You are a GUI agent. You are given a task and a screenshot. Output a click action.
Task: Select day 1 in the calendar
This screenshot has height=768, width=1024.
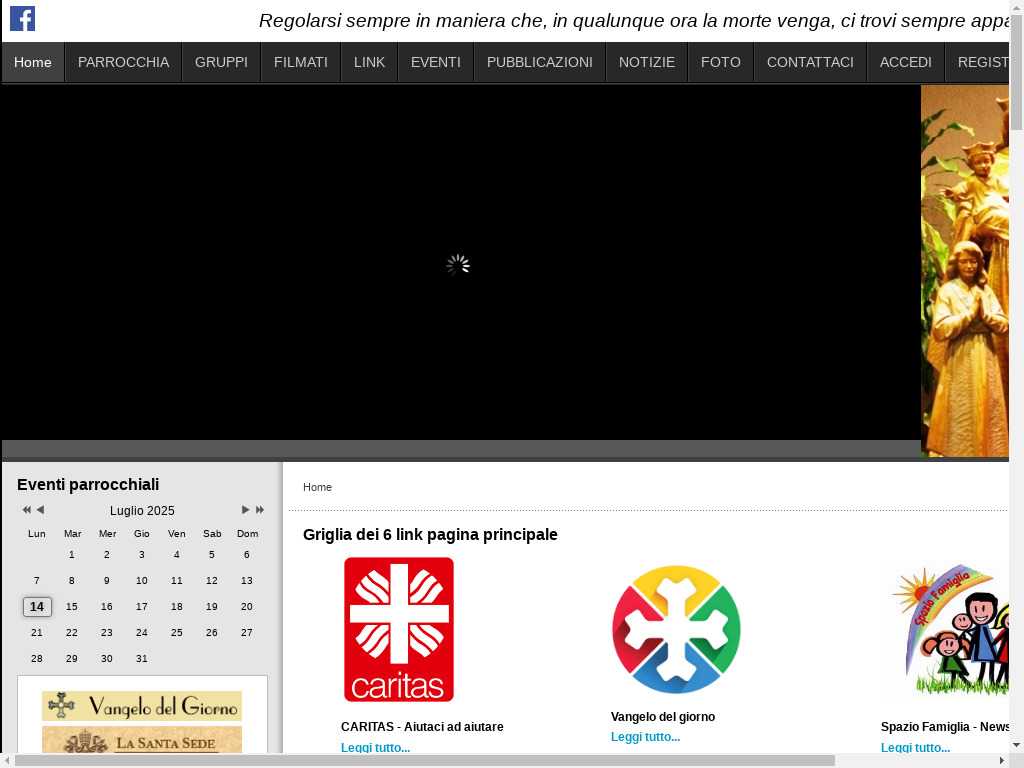pyautogui.click(x=72, y=554)
